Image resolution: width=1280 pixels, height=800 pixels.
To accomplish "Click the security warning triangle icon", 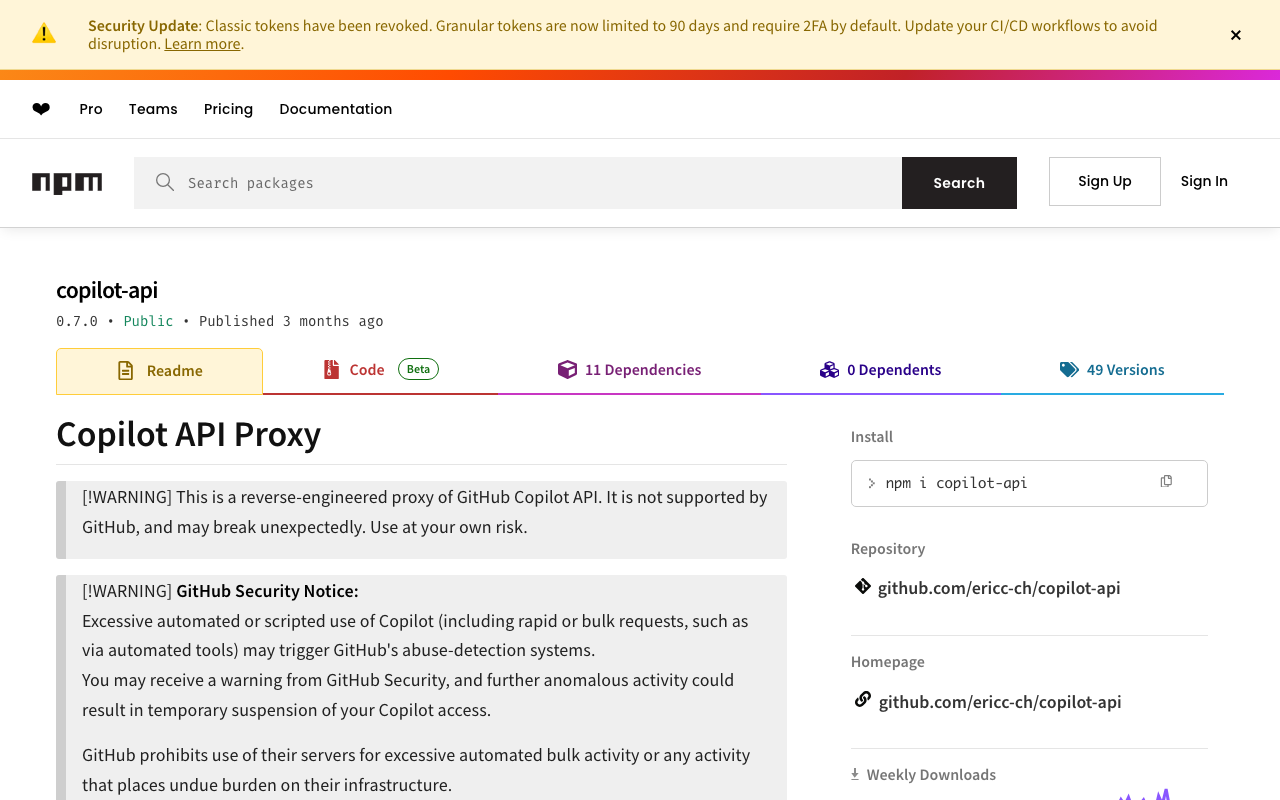I will pos(44,34).
